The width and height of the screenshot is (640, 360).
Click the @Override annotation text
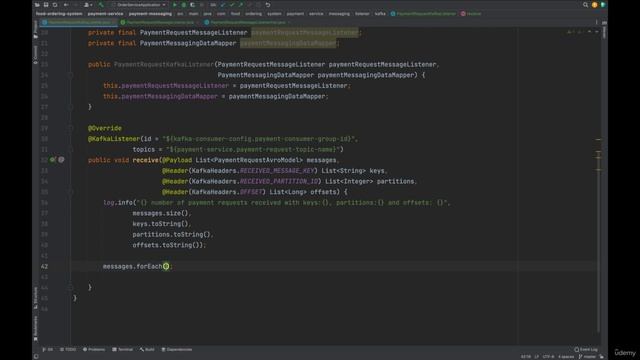click(x=104, y=128)
